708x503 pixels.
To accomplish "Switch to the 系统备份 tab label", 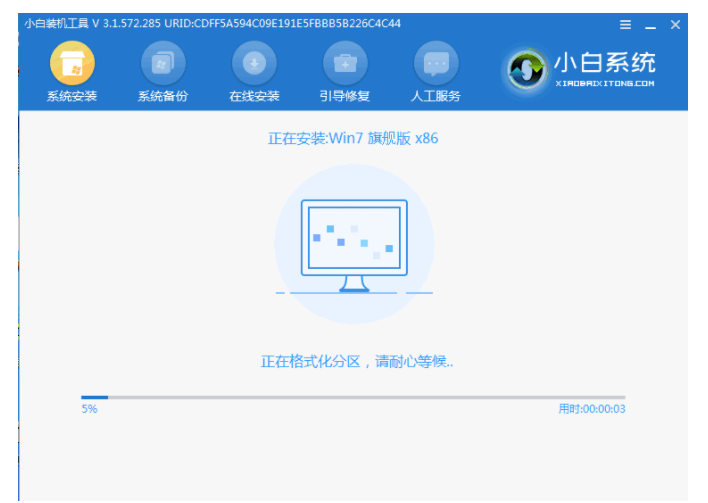I will [x=162, y=97].
